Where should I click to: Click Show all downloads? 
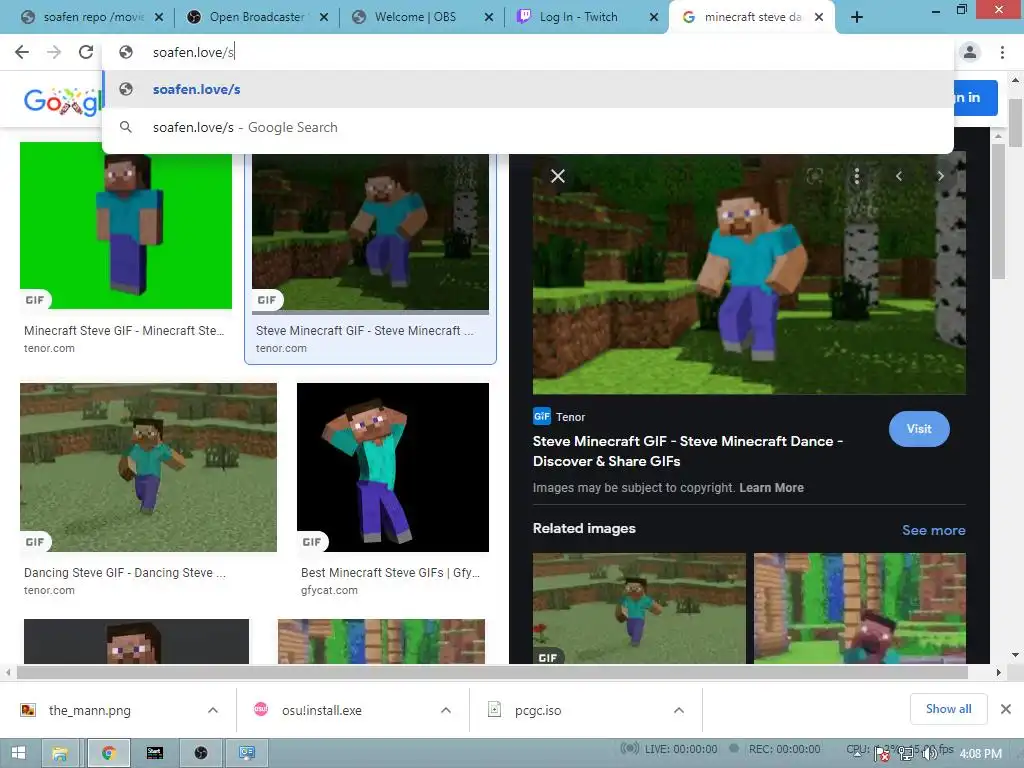[x=948, y=709]
